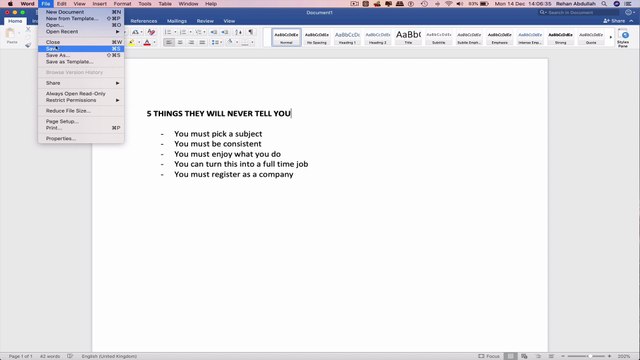This screenshot has width=640, height=360.
Task: Open the borders dropdown arrow
Action: (x=252, y=42)
